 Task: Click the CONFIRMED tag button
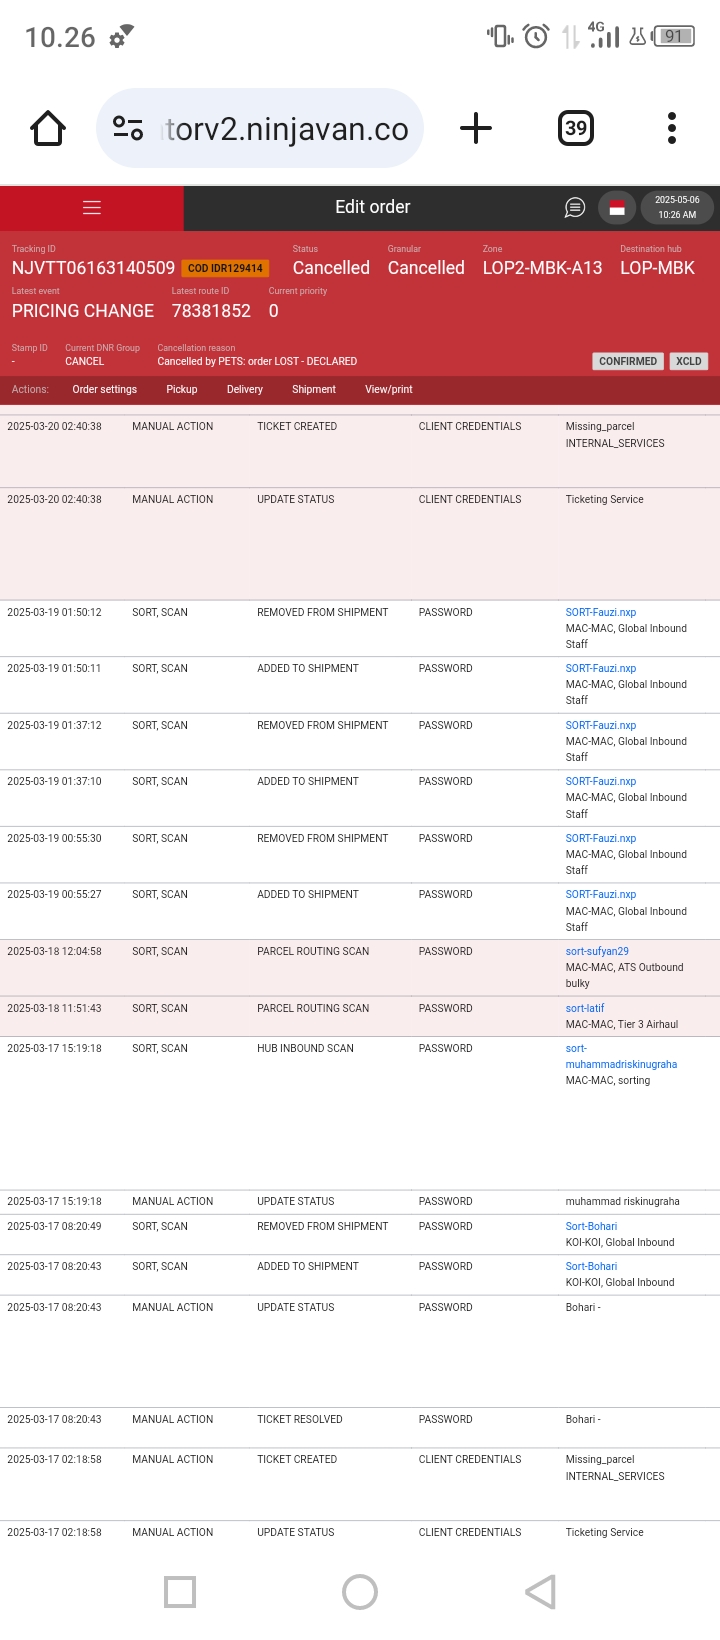click(x=628, y=361)
